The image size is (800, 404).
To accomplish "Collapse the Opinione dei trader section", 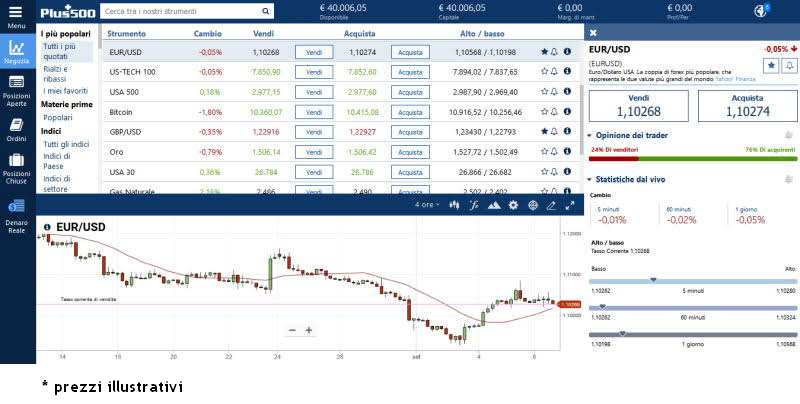I will click(x=591, y=135).
